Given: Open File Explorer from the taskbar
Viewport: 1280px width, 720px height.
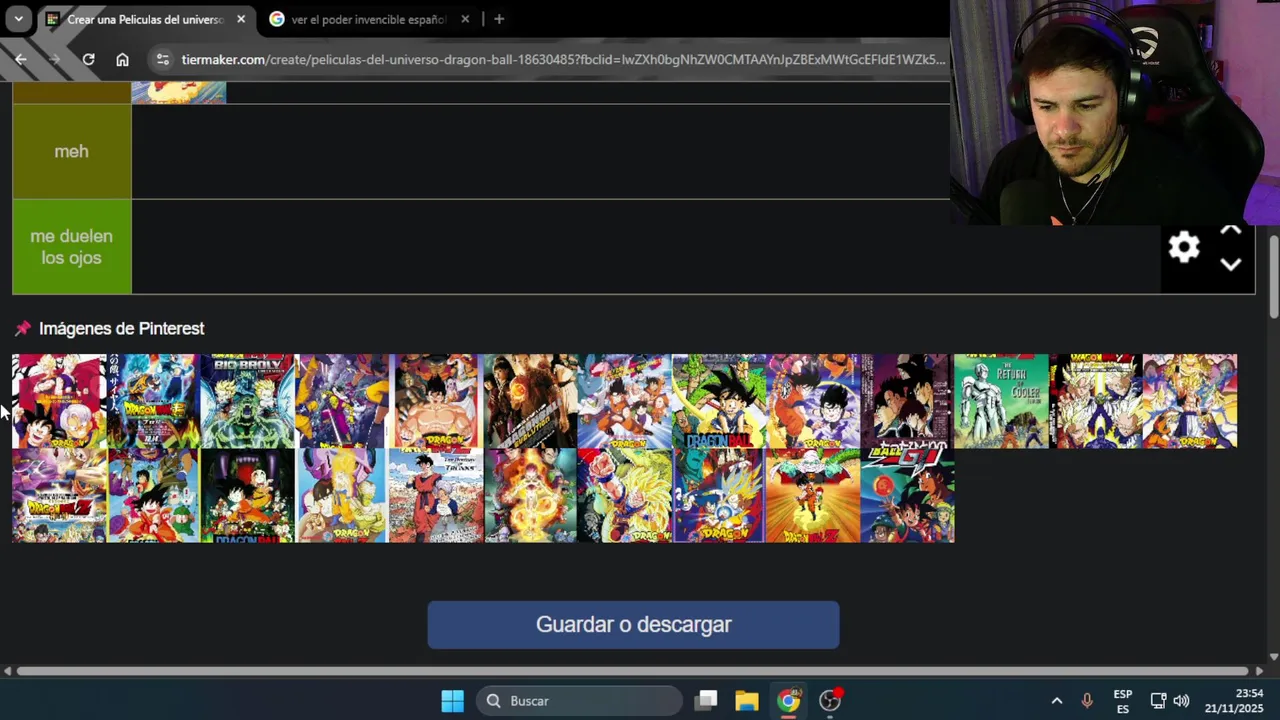Looking at the screenshot, I should pos(747,701).
